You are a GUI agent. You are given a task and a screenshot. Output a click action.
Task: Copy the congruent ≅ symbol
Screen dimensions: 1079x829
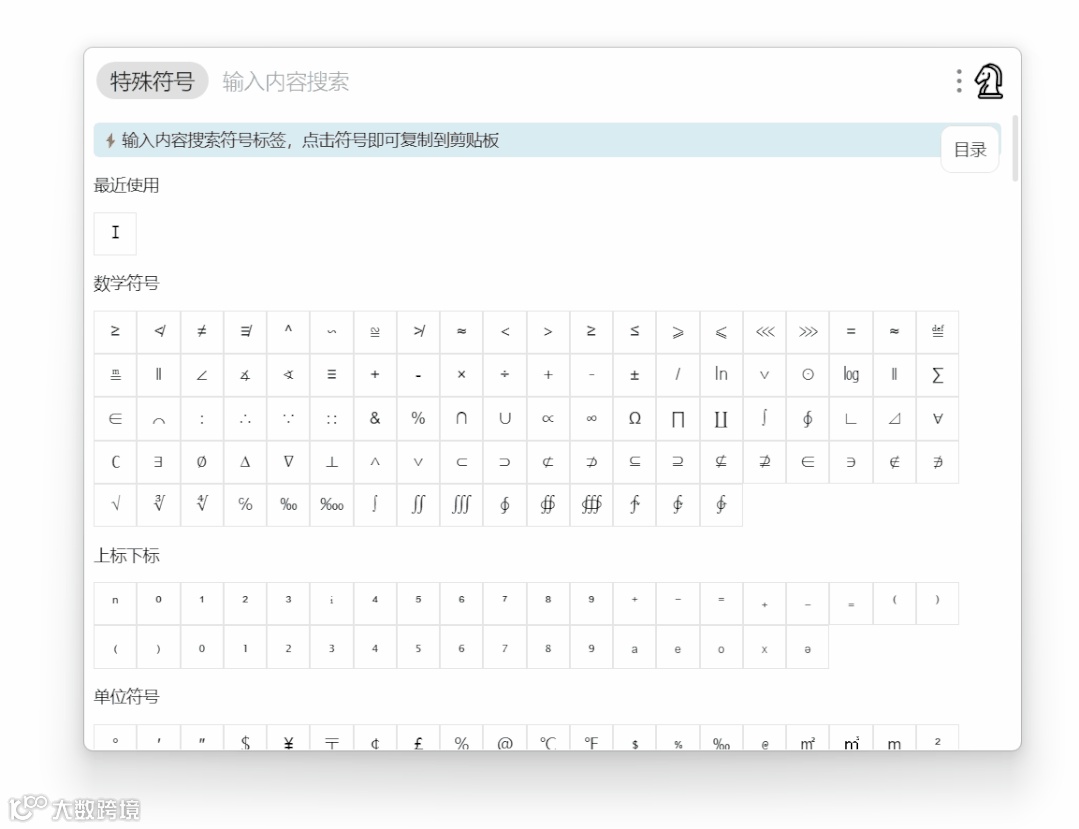point(375,332)
